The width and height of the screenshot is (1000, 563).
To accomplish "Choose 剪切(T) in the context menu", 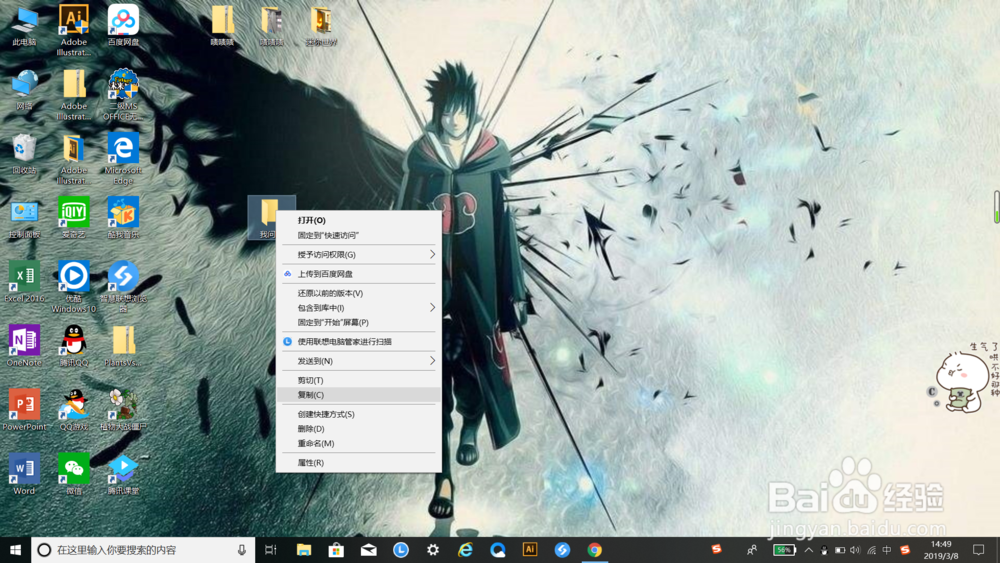I will 358,380.
